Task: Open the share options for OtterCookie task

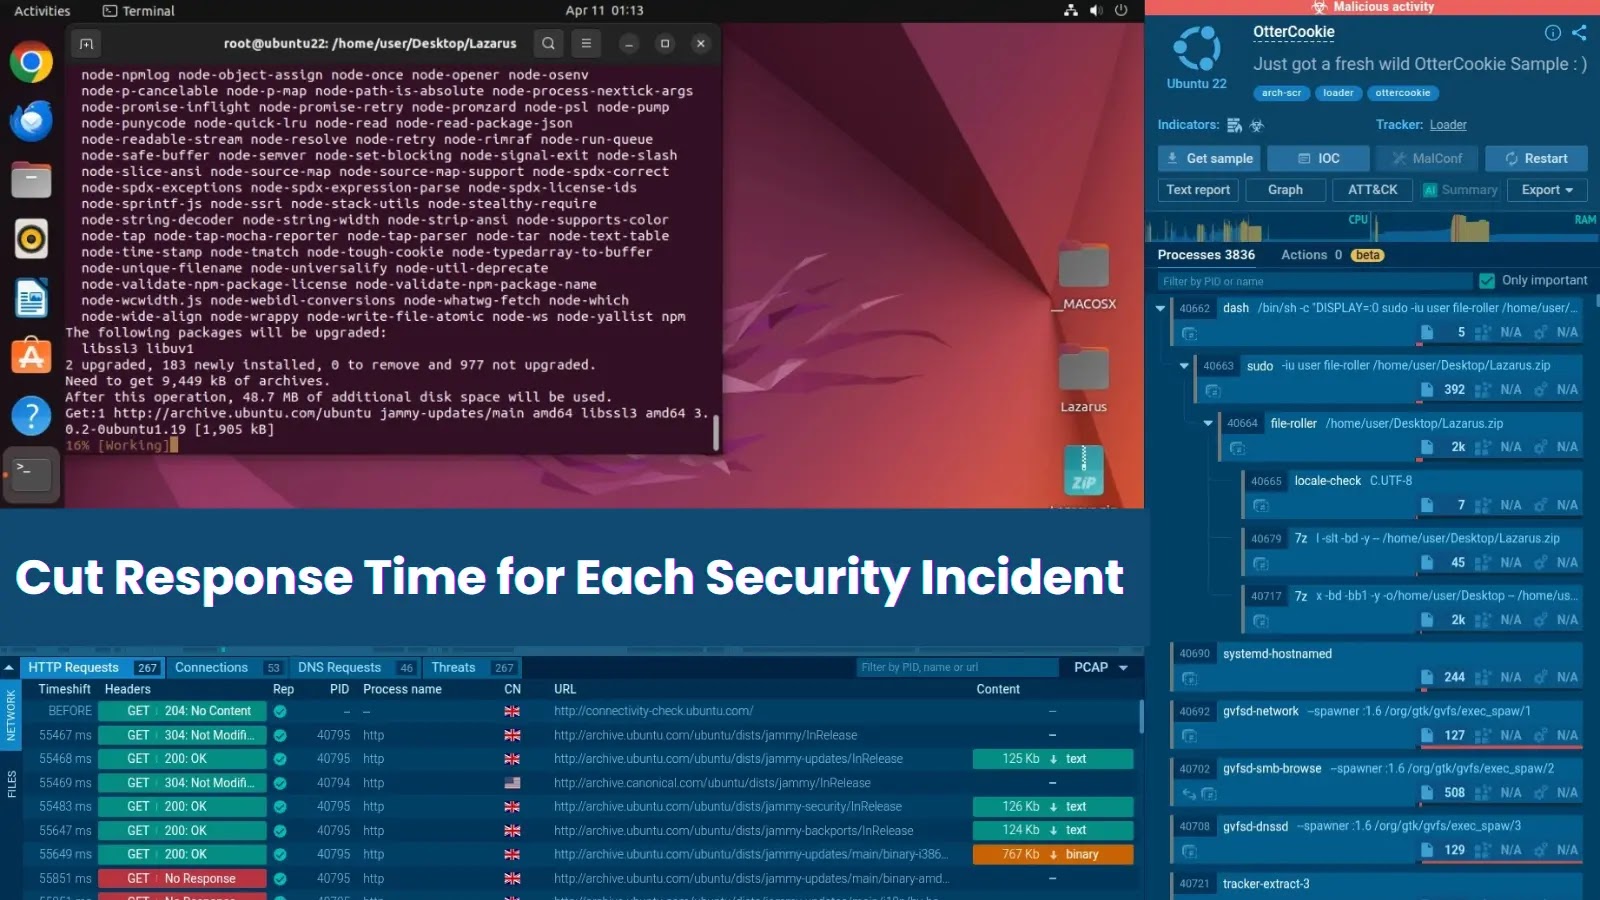Action: coord(1582,33)
